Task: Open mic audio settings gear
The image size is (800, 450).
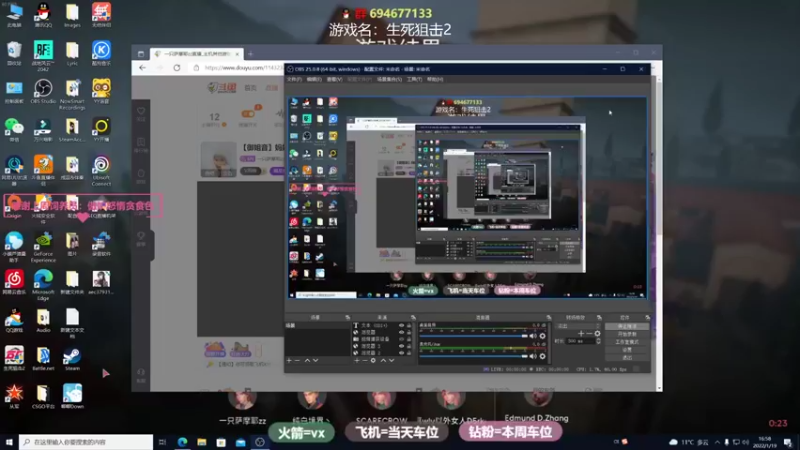Action: point(542,356)
